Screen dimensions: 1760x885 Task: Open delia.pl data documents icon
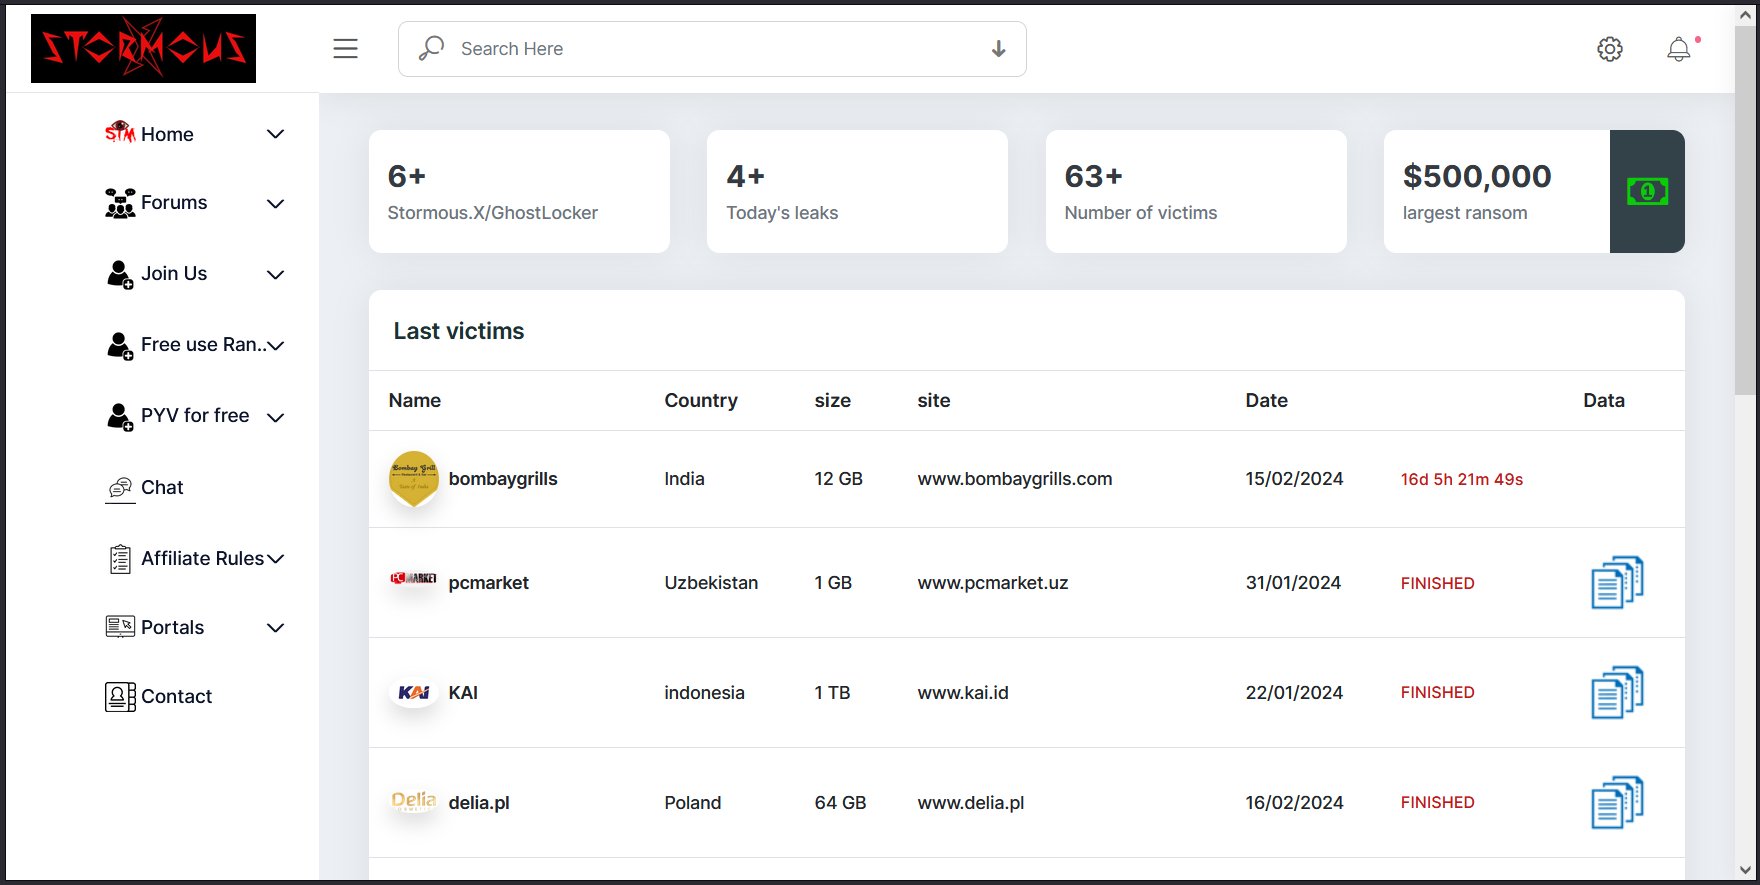1617,802
